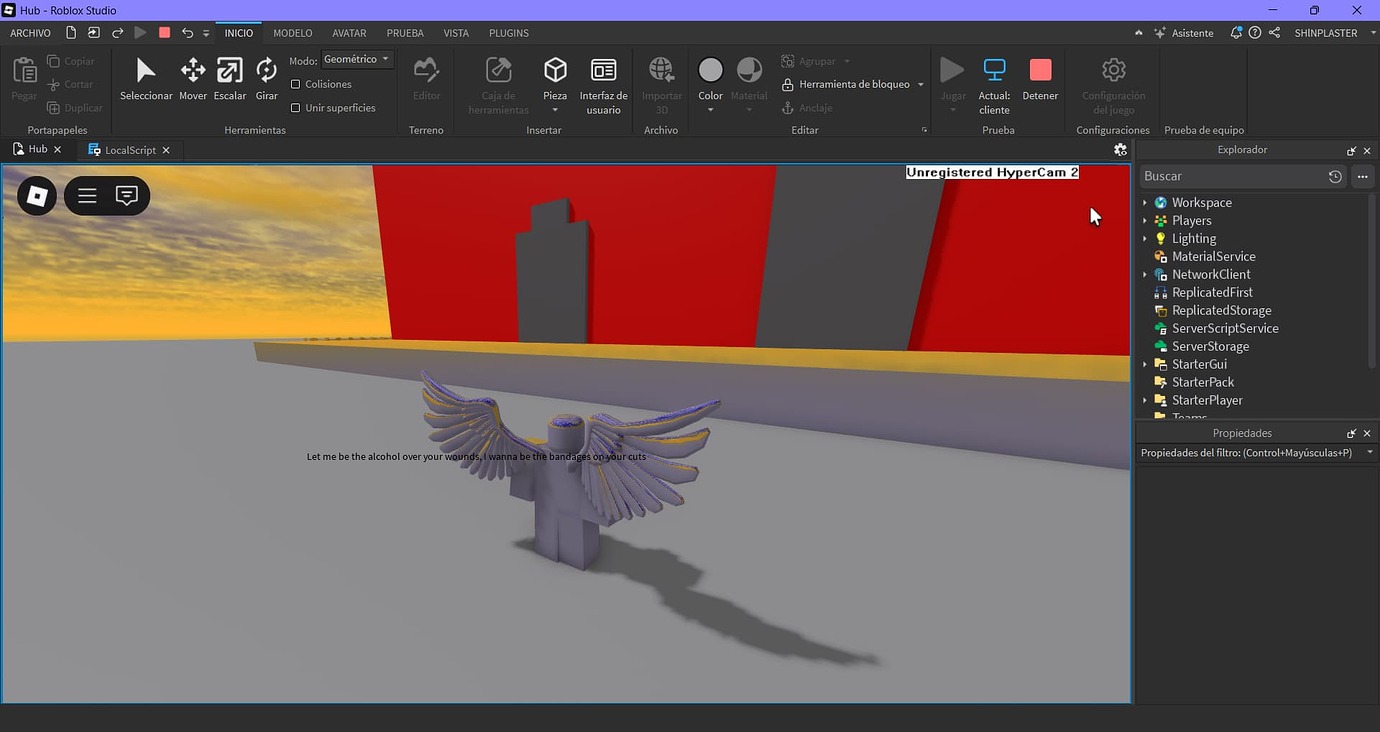Open the help question mark icon
Screen dimensions: 1380x732
pyautogui.click(x=1255, y=33)
